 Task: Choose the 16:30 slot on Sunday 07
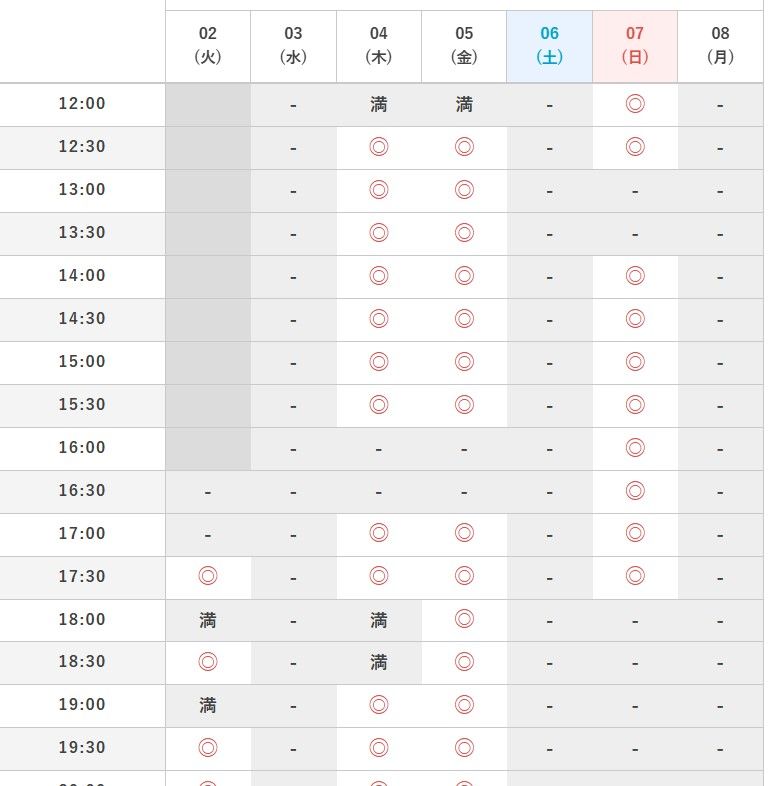[635, 490]
